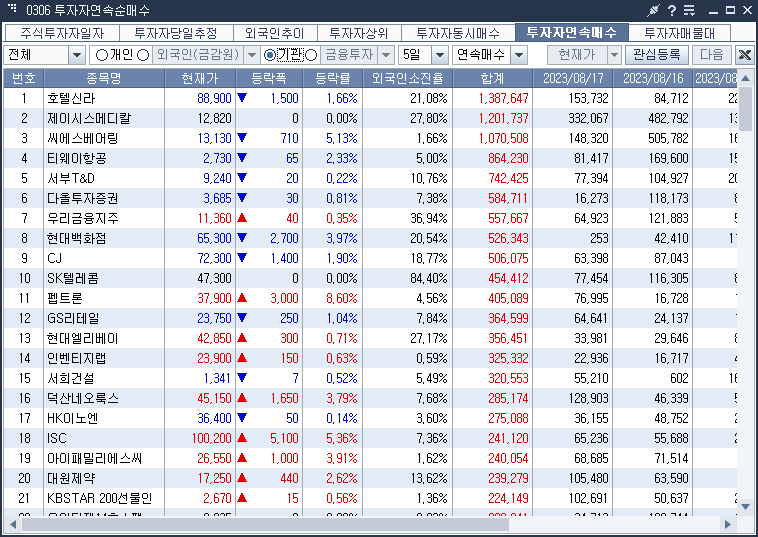Click the down arrow in HK이노엔 row
The image size is (758, 537).
[242, 418]
